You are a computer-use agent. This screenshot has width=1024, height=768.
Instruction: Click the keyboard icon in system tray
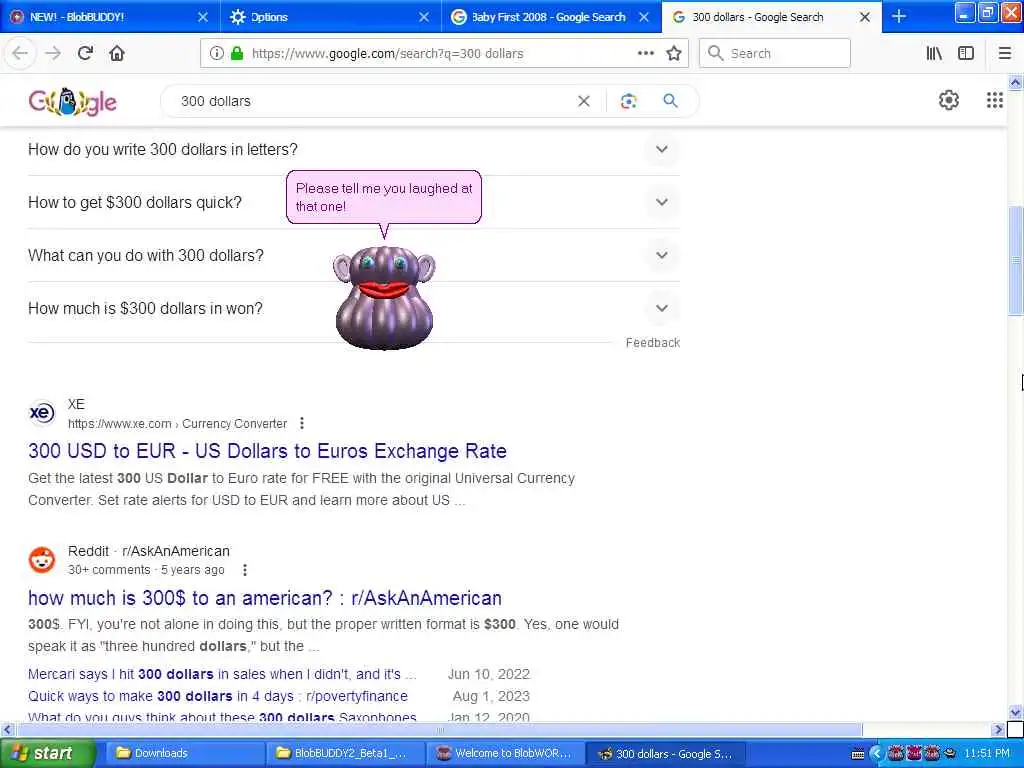click(x=858, y=754)
